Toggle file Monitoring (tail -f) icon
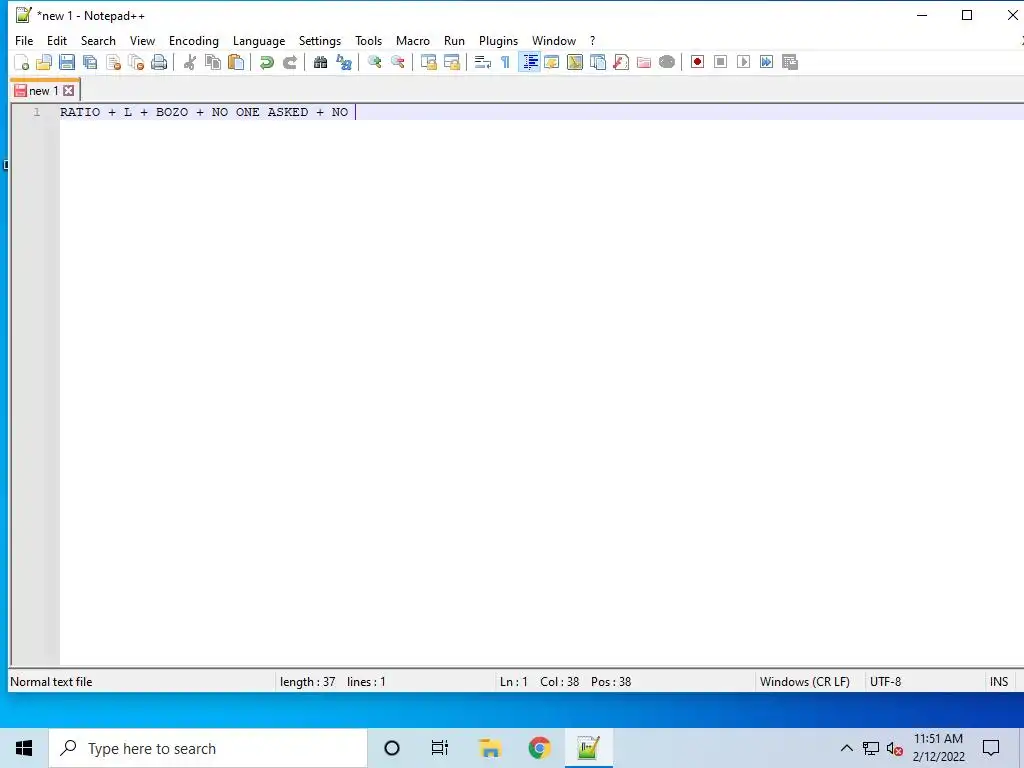Viewport: 1024px width, 768px height. tap(667, 62)
